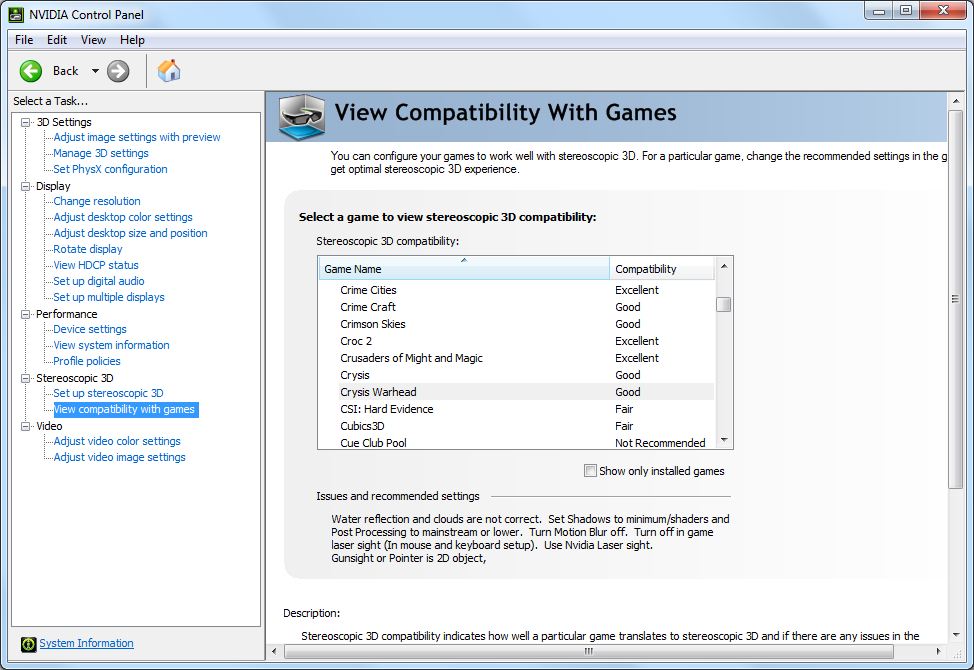This screenshot has height=670, width=974.
Task: Open Adjust video image settings
Action: (119, 458)
